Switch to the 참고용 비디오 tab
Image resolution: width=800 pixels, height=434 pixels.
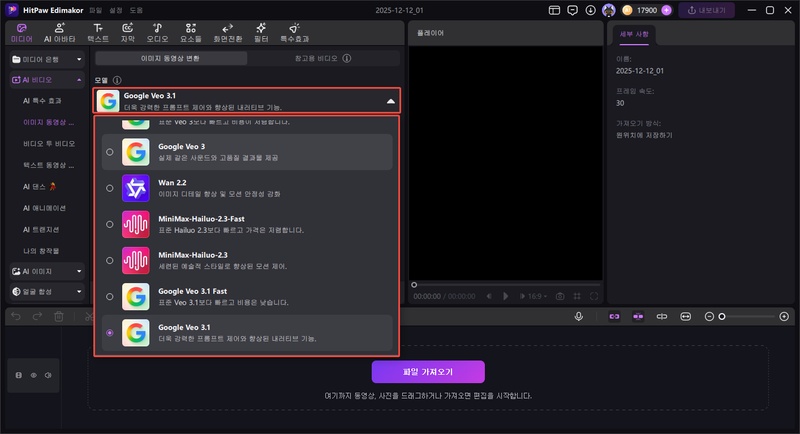[319, 59]
